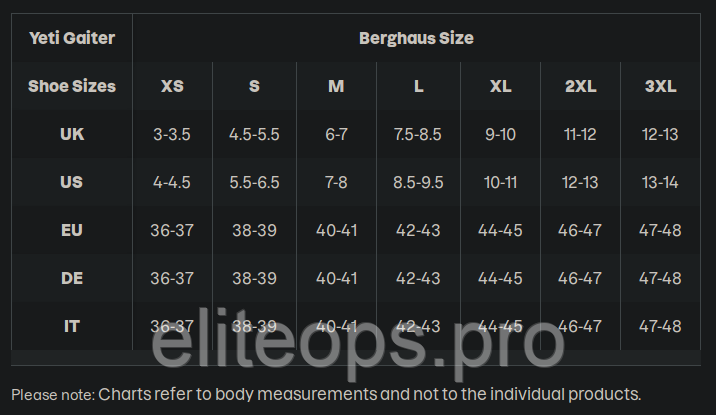Click the DE 46-47 cell under 2XL
This screenshot has width=716, height=415.
(580, 278)
